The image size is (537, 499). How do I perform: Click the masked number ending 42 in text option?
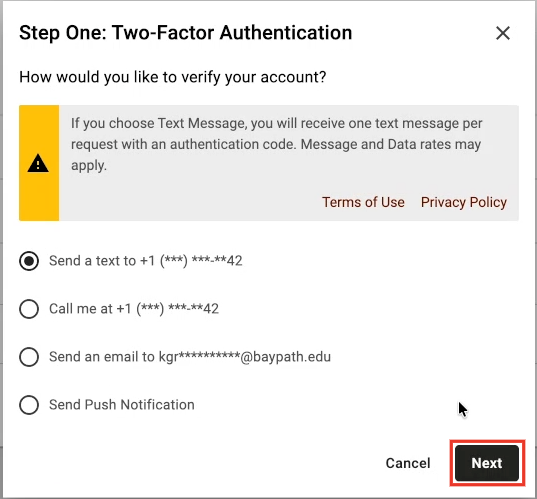click(201, 261)
